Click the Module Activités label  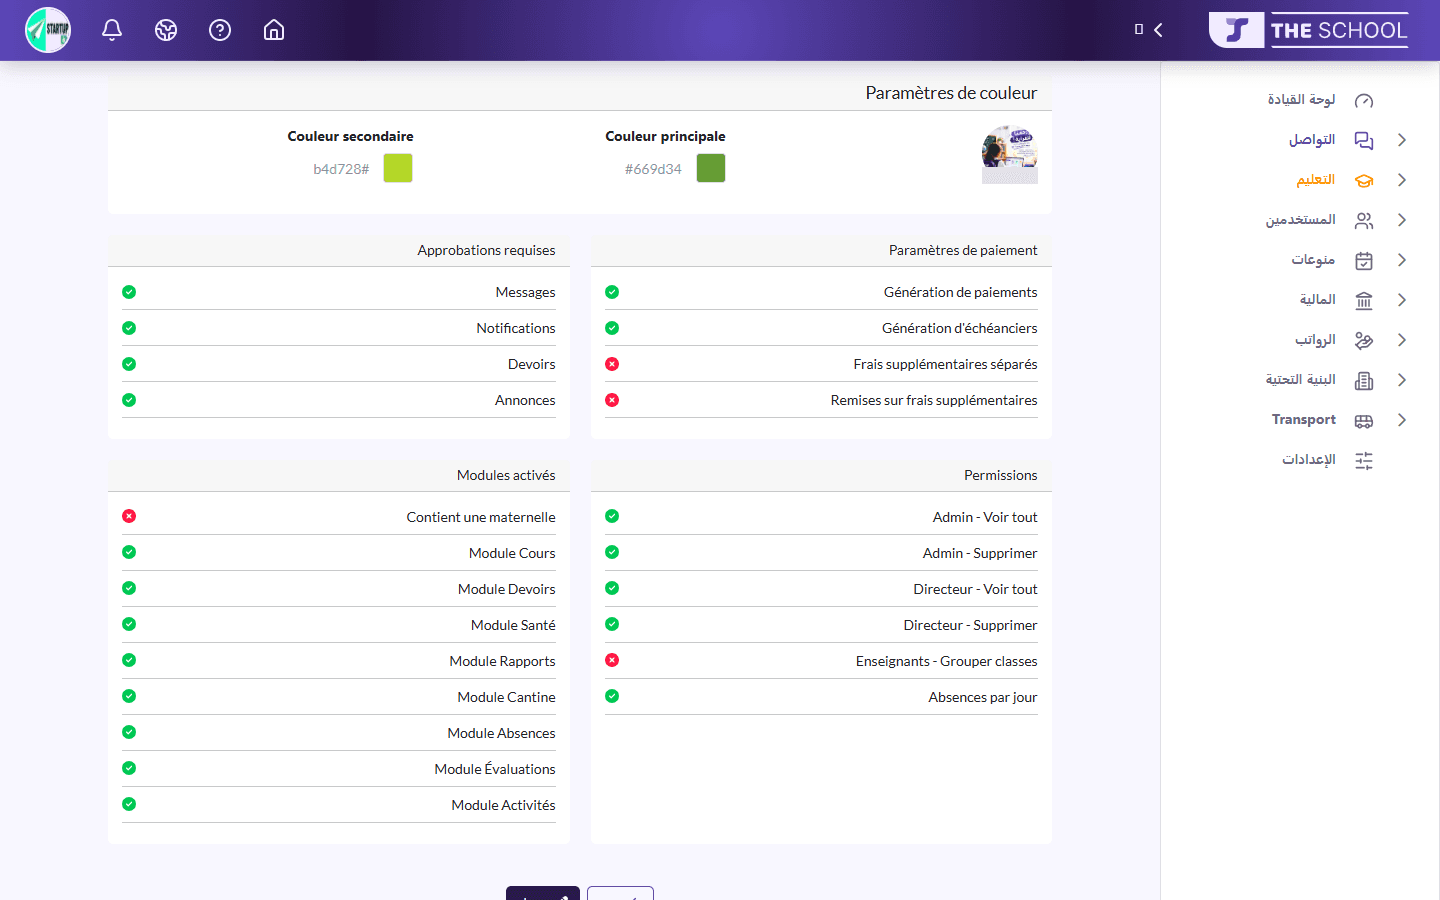pyautogui.click(x=503, y=805)
